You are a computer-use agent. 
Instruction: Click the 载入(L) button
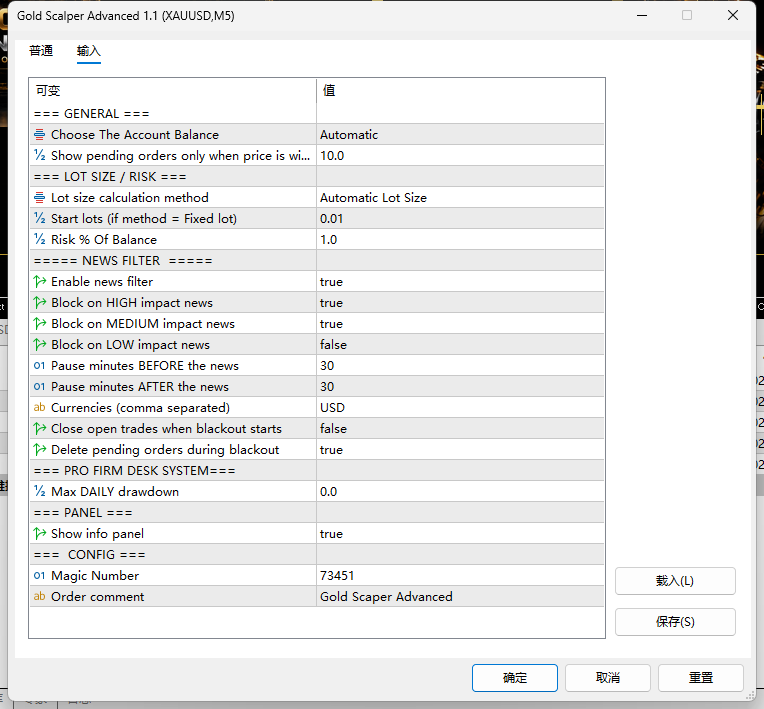[x=675, y=581]
